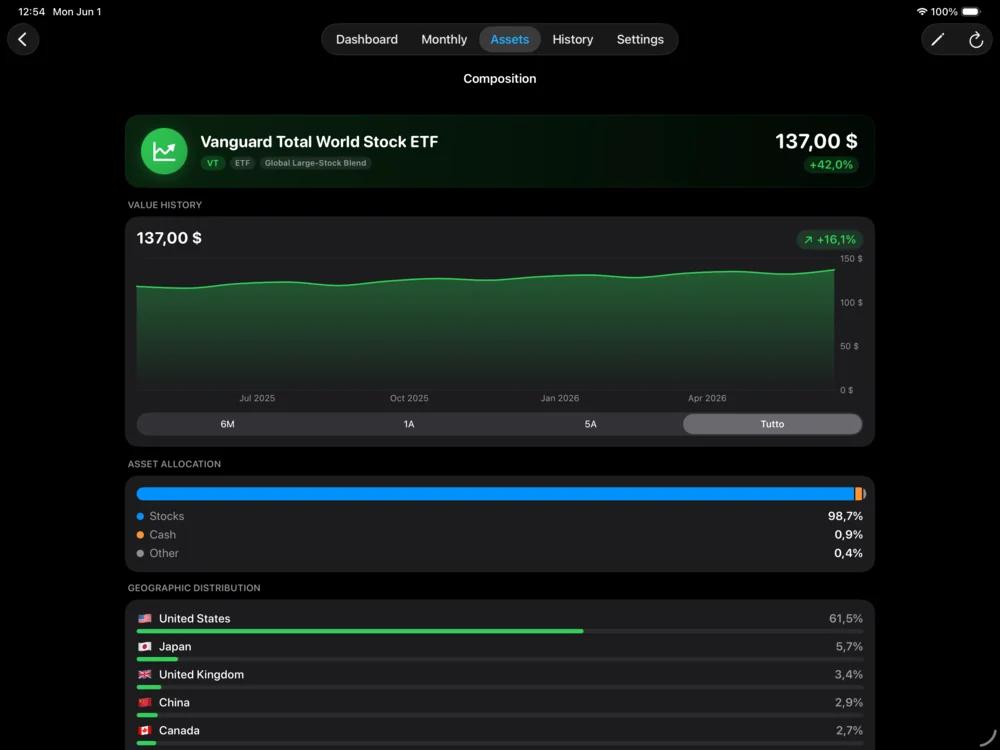Tap the China flag icon
The width and height of the screenshot is (1000, 750).
pyautogui.click(x=145, y=703)
